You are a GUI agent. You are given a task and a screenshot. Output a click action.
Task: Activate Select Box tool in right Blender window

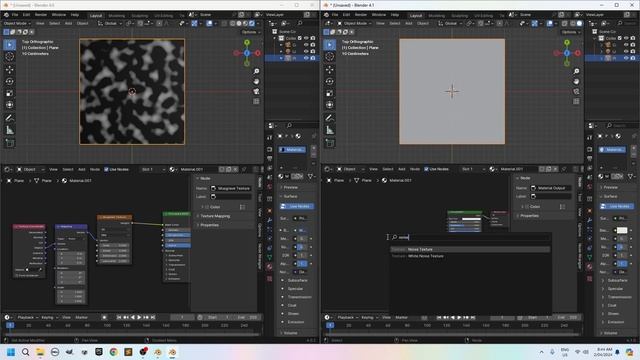point(329,44)
